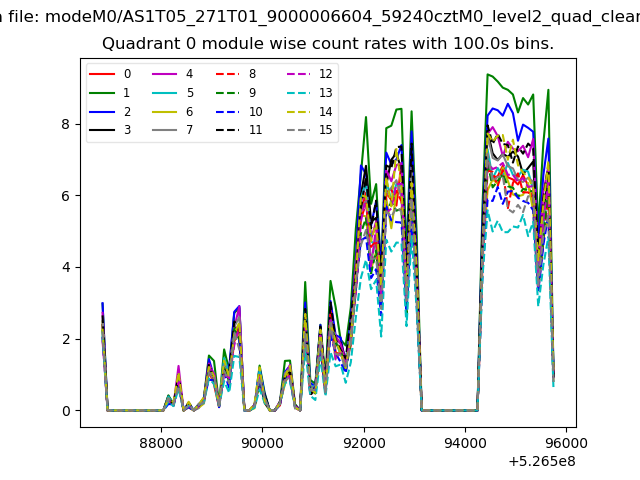Click the Quadrant 0 module wise plot title
This screenshot has height=480, width=640.
(328, 44)
